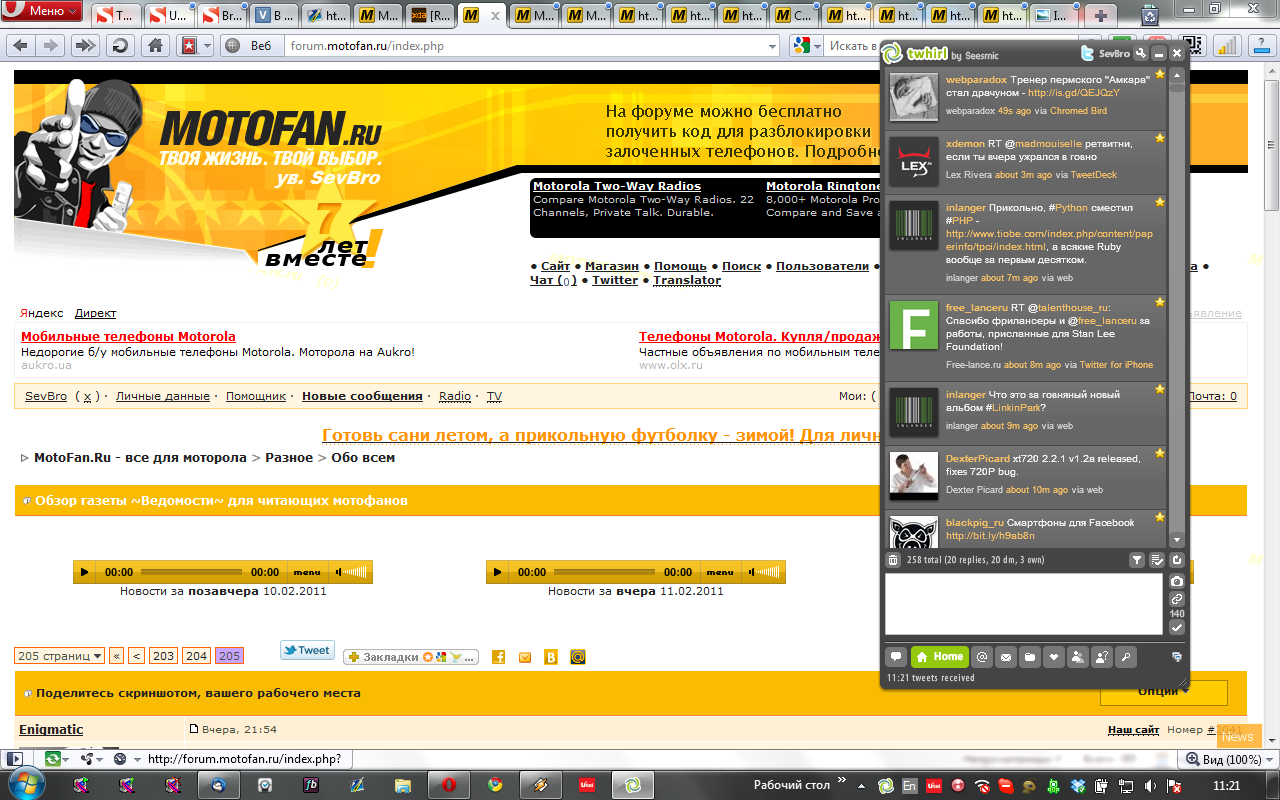Show favorites heart tab in twhirl
Image resolution: width=1280 pixels, height=800 pixels.
pyautogui.click(x=1053, y=657)
